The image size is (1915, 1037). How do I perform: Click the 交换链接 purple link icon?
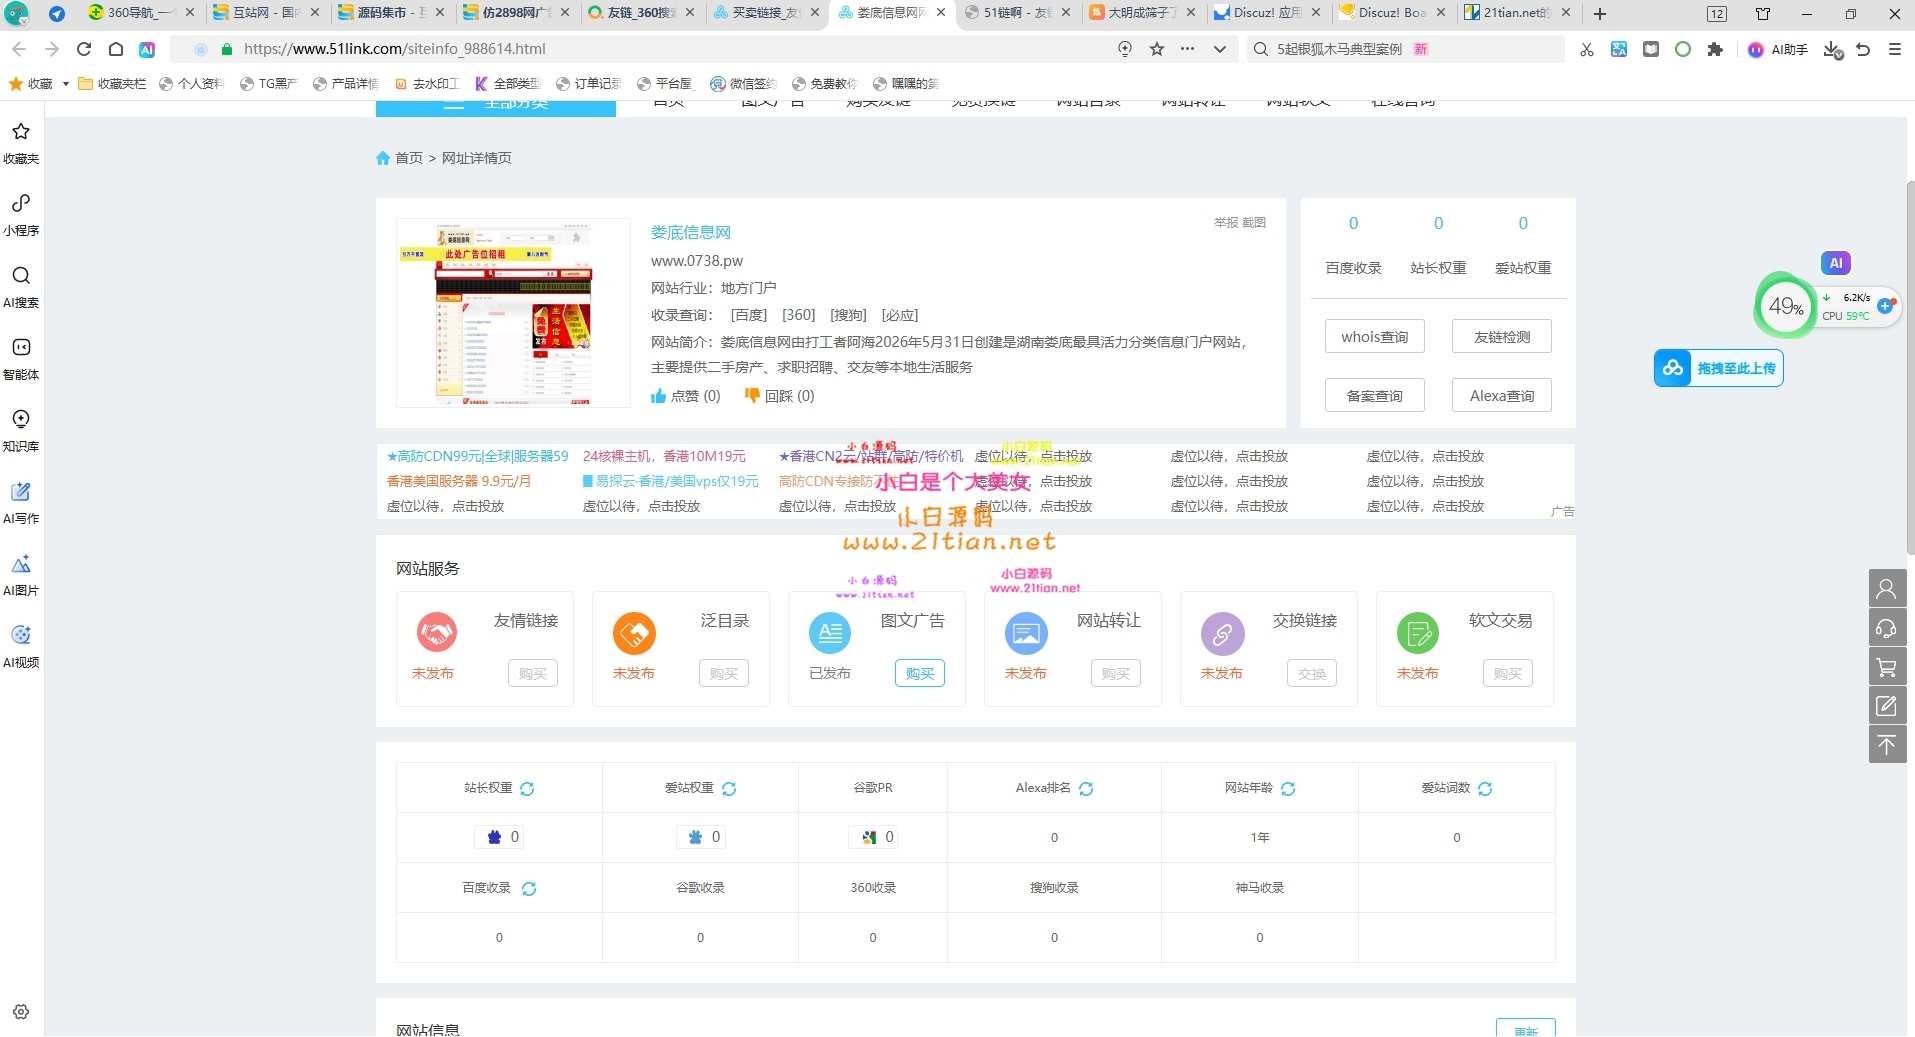pyautogui.click(x=1222, y=633)
